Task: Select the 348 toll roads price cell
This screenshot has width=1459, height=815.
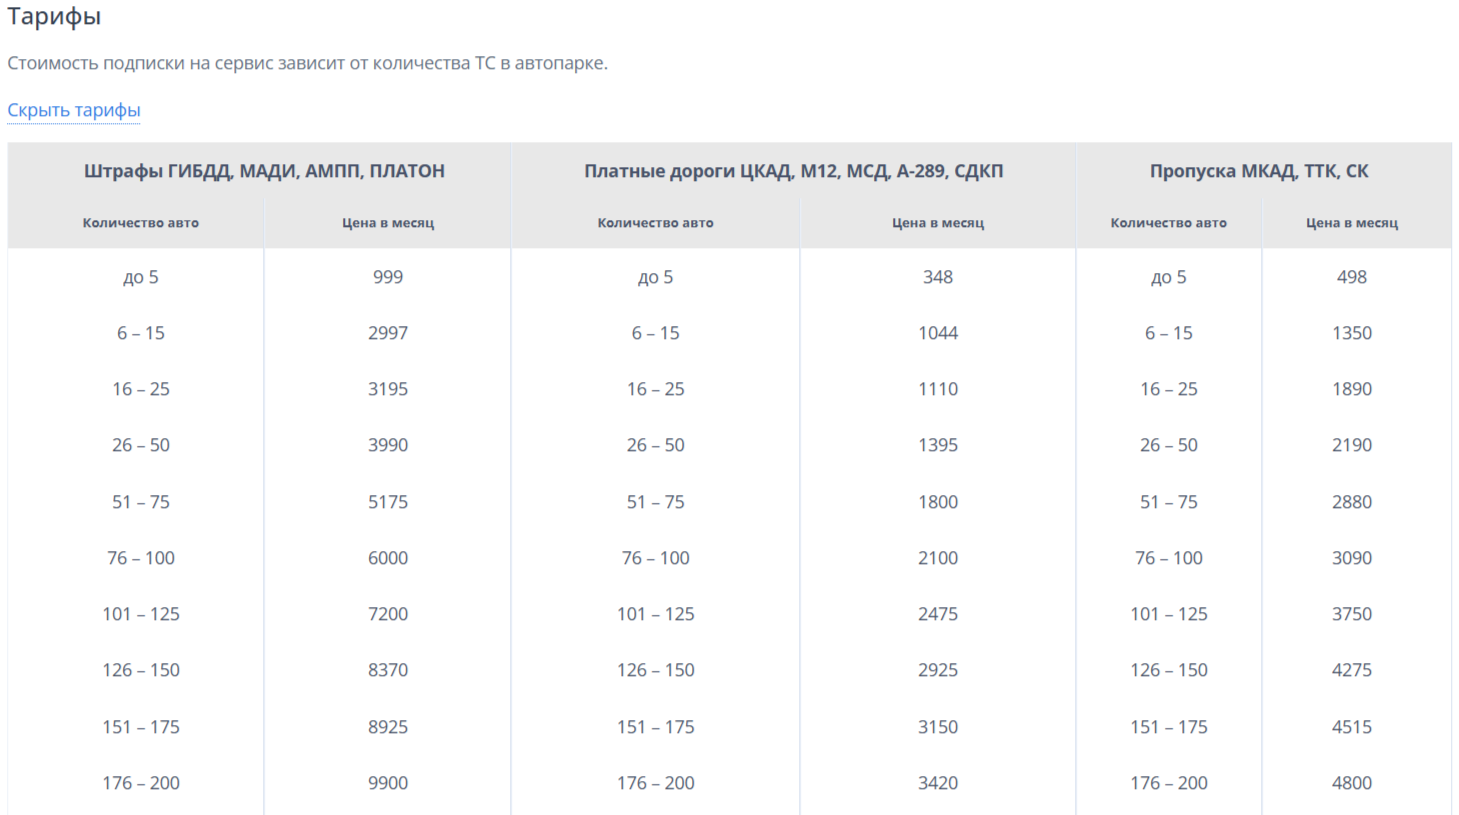Action: click(938, 277)
